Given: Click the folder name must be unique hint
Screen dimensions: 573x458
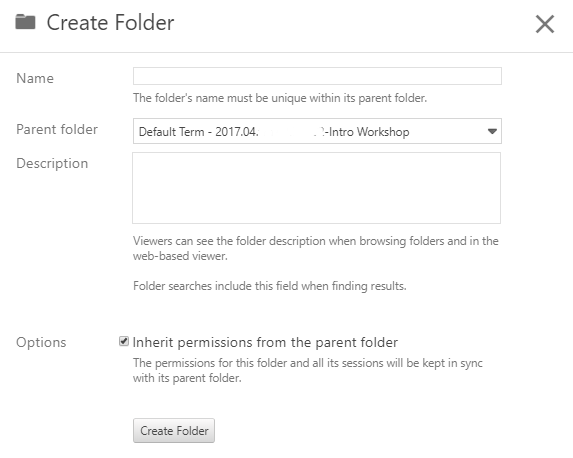Looking at the screenshot, I should [x=280, y=98].
